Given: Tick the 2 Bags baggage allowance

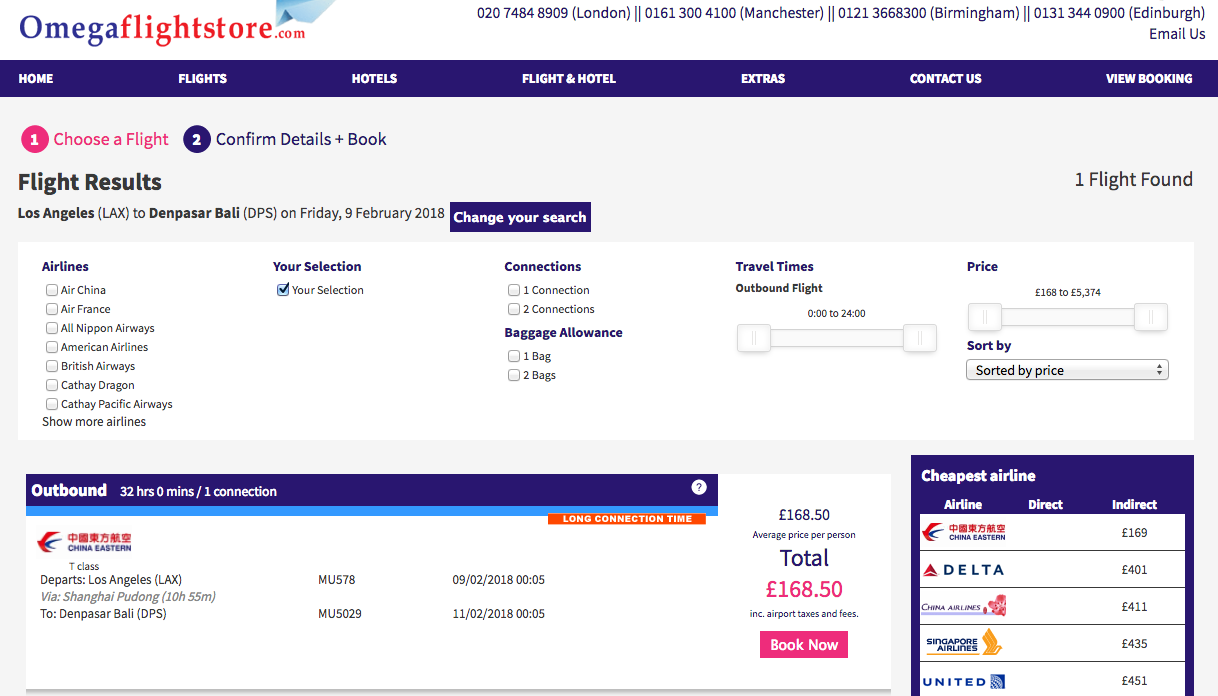Looking at the screenshot, I should point(514,375).
